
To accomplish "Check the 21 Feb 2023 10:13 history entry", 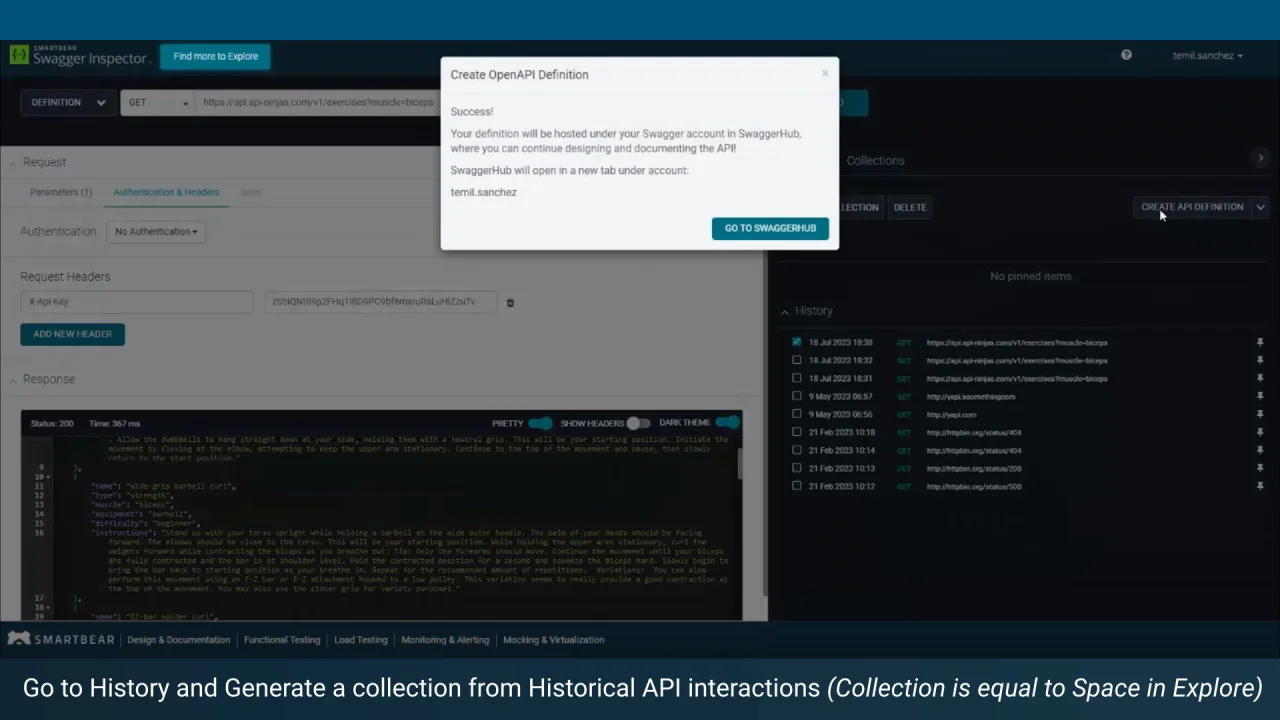I will 797,468.
